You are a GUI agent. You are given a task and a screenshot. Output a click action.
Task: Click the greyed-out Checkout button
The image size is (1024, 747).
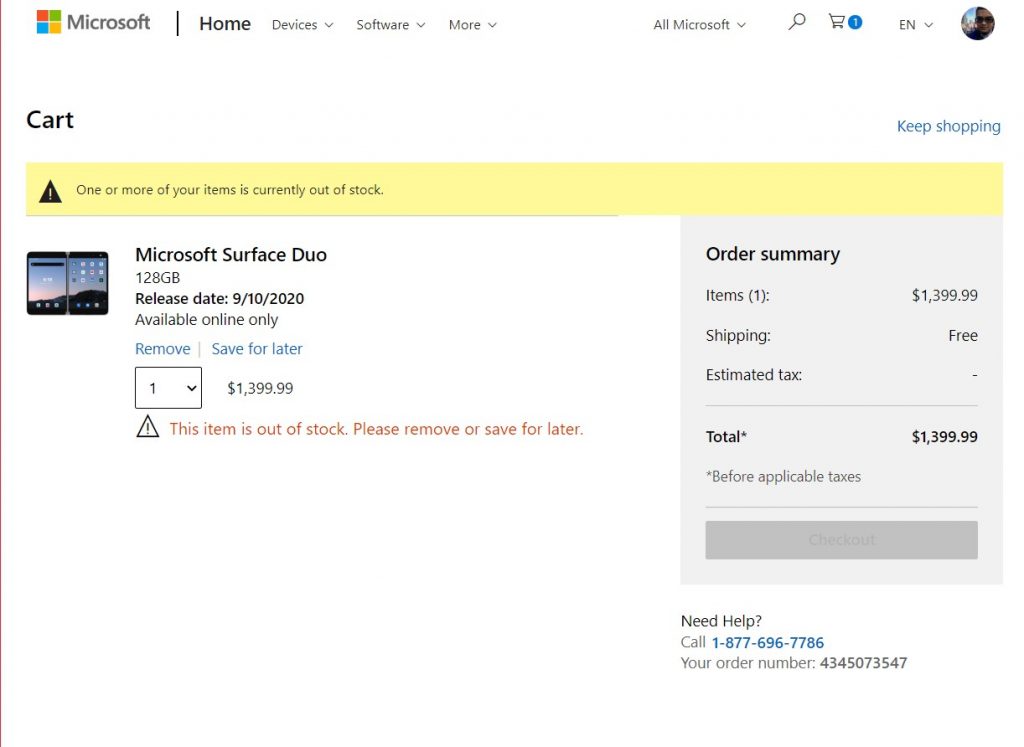click(x=841, y=540)
